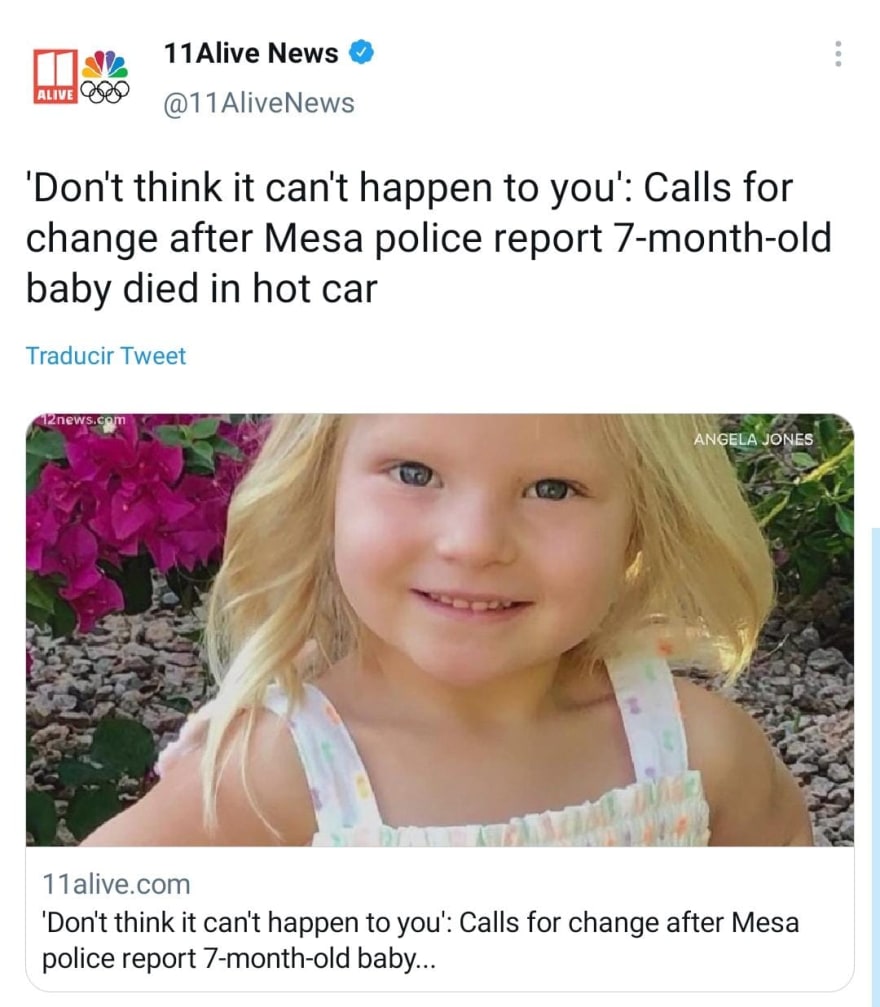880x1007 pixels.
Task: Click the tweet headline text
Action: (x=428, y=238)
